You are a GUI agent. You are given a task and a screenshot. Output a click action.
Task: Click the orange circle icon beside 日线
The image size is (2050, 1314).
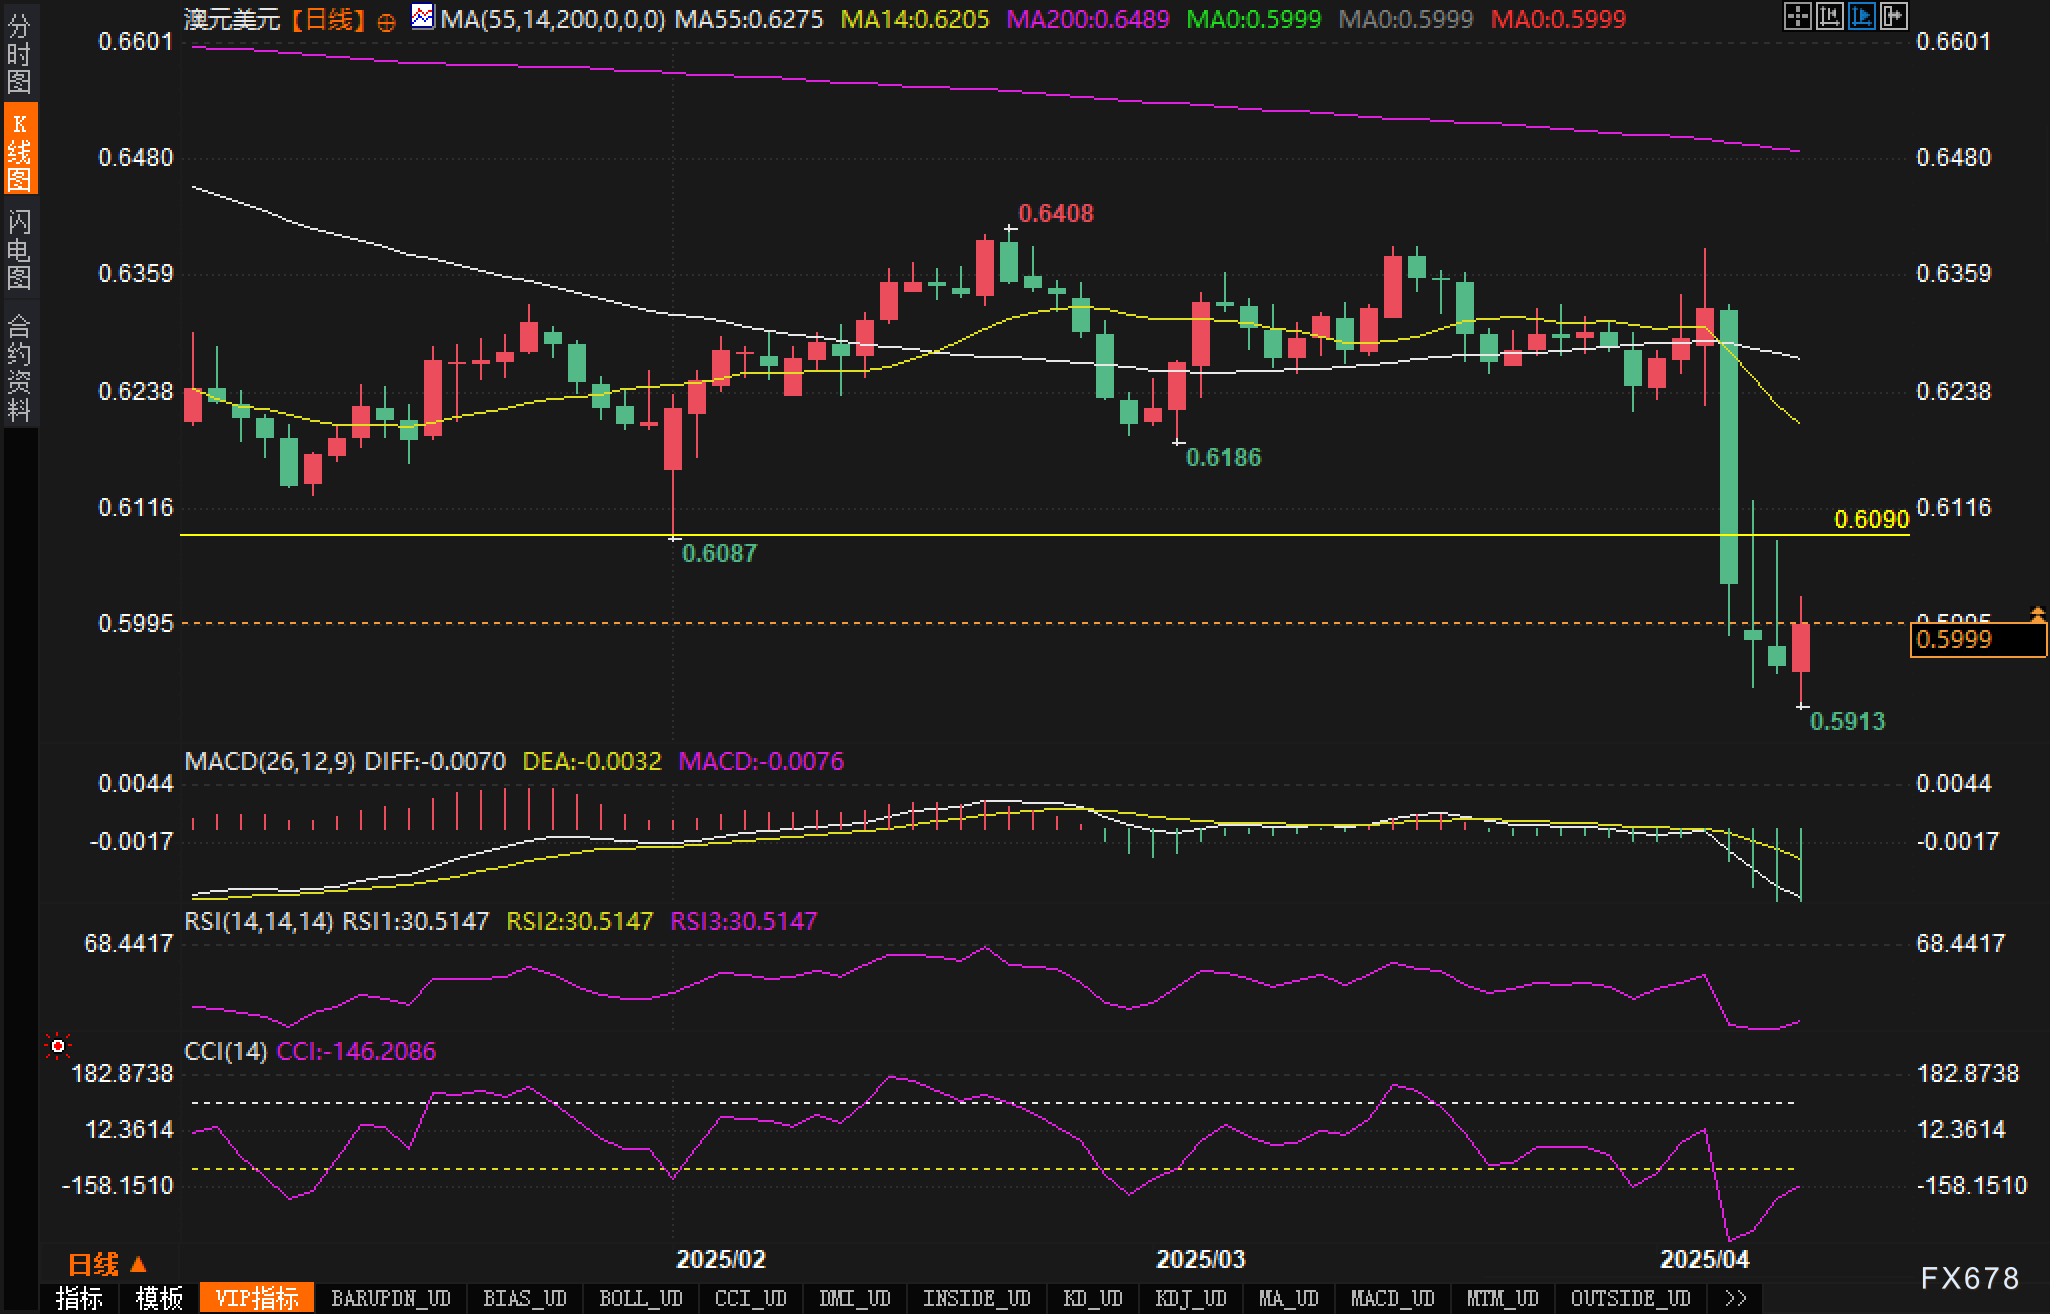click(387, 21)
